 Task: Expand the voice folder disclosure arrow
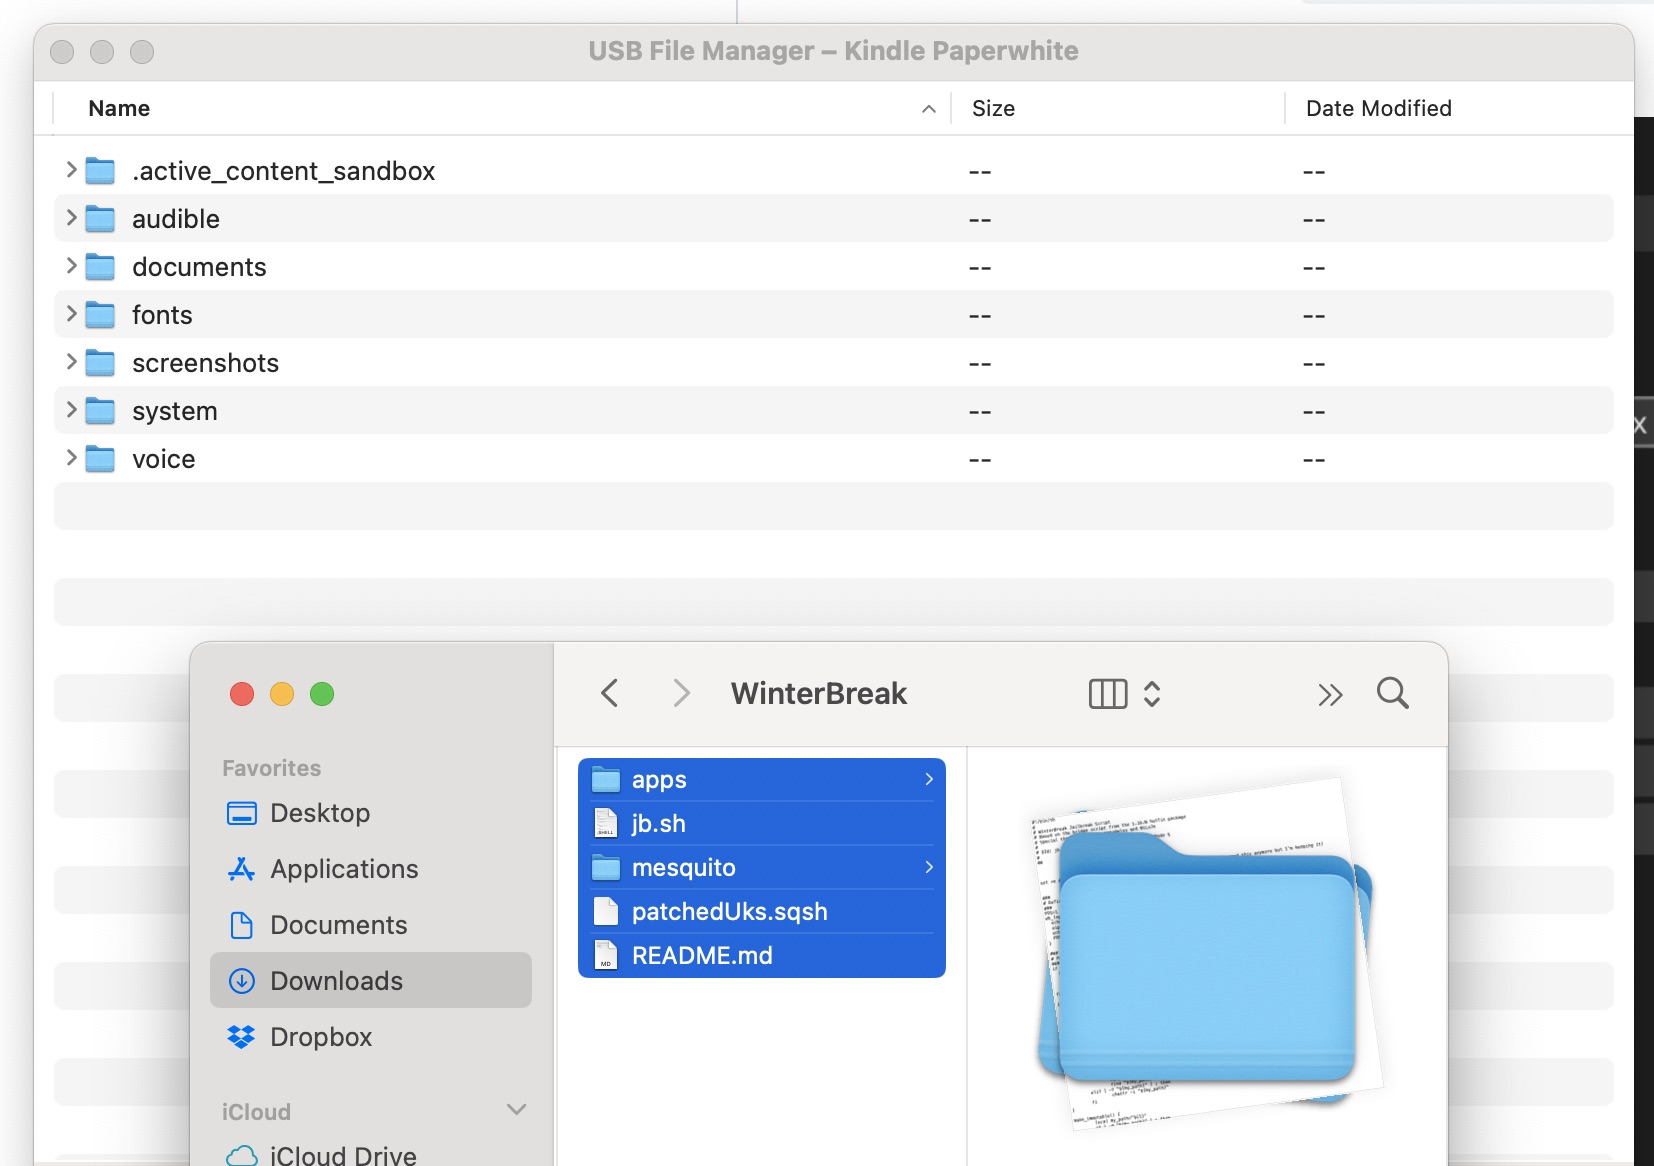(71, 458)
